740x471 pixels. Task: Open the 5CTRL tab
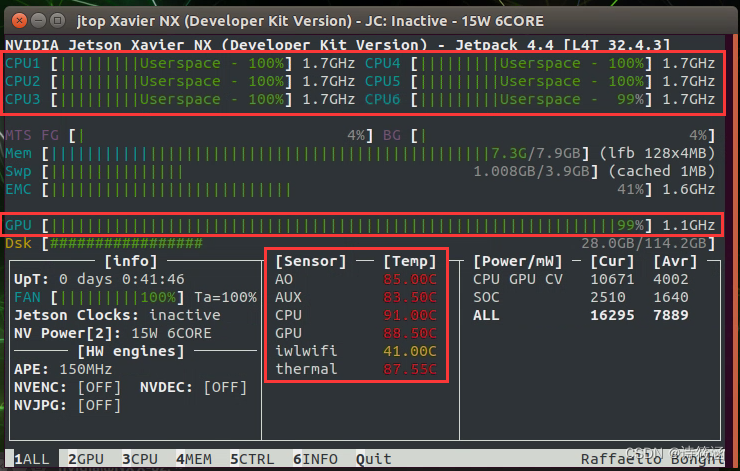point(252,459)
